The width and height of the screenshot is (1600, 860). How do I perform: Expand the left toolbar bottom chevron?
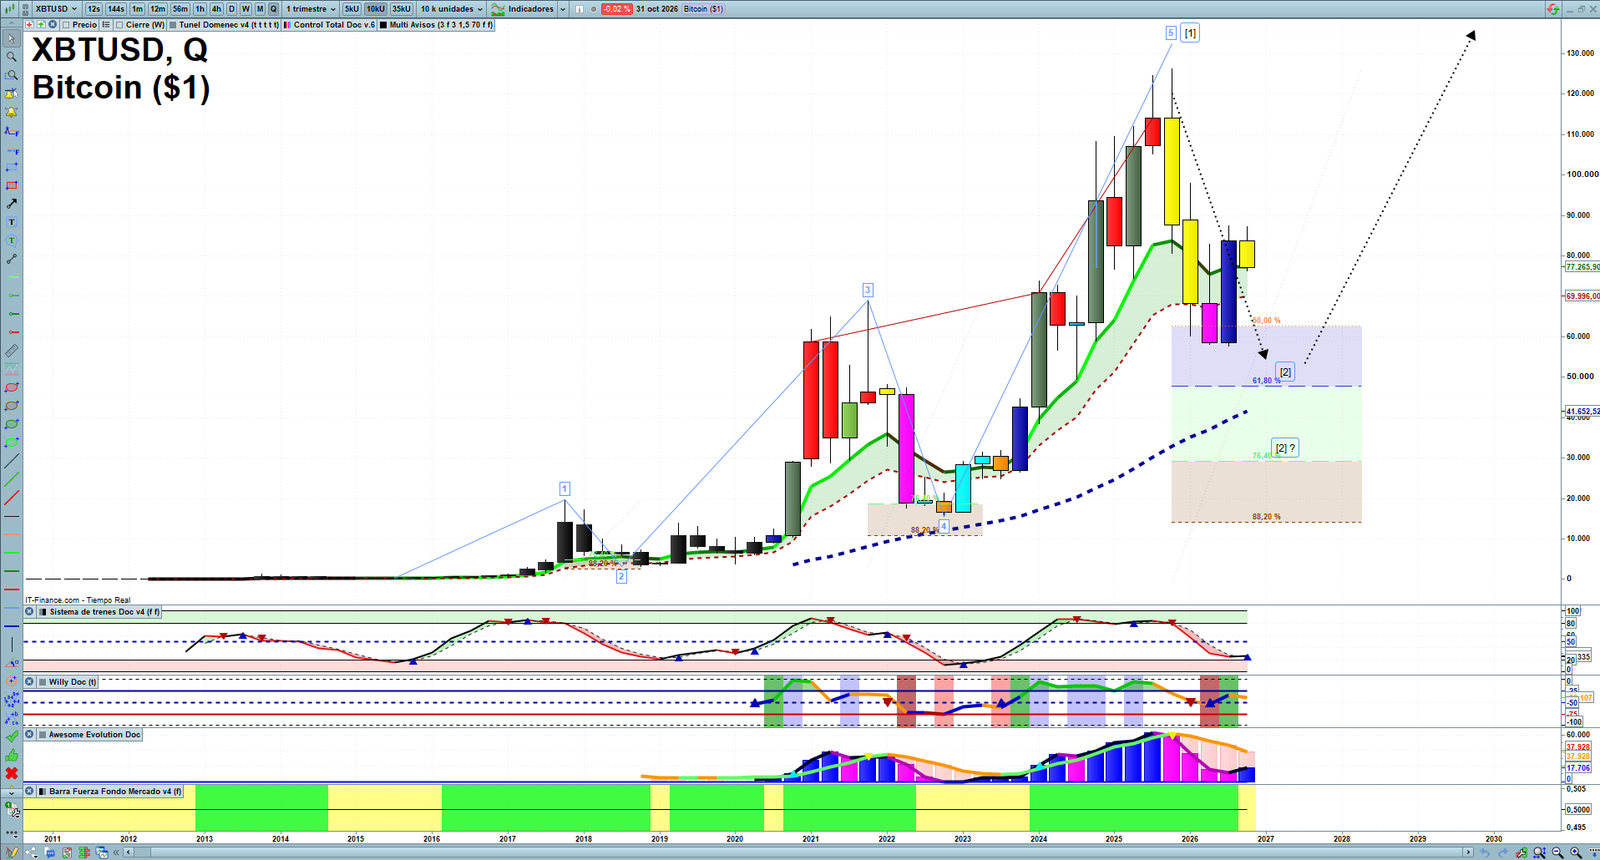point(11,792)
